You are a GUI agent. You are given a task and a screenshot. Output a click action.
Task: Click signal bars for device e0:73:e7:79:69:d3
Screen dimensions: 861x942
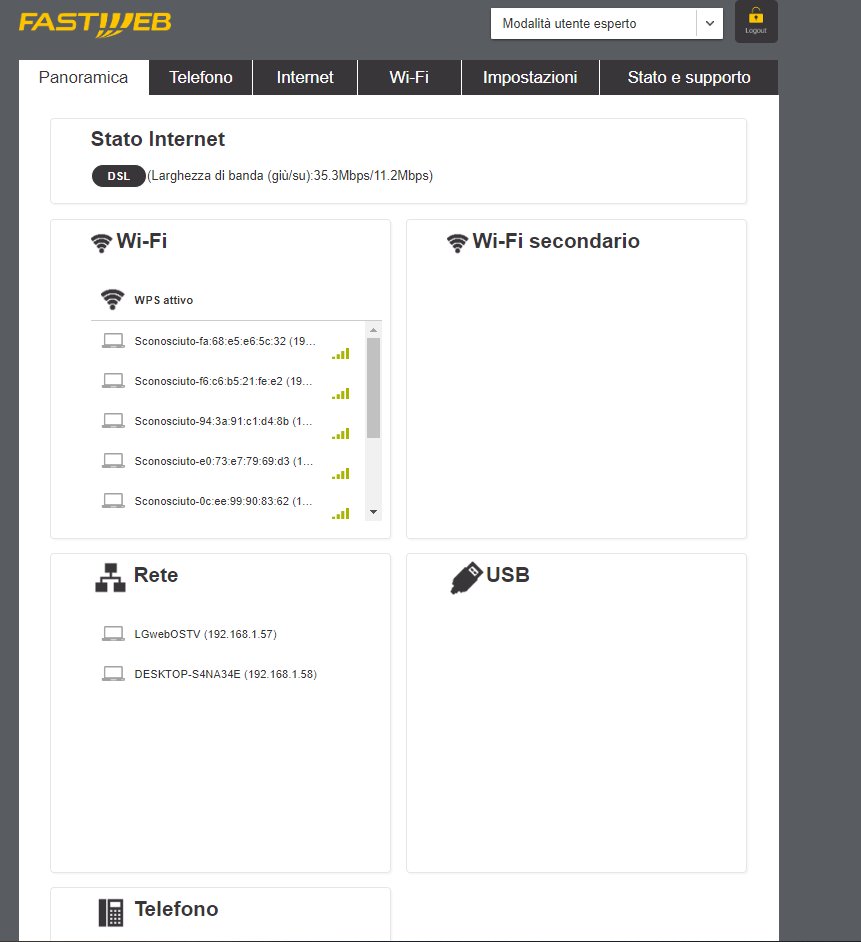(341, 474)
